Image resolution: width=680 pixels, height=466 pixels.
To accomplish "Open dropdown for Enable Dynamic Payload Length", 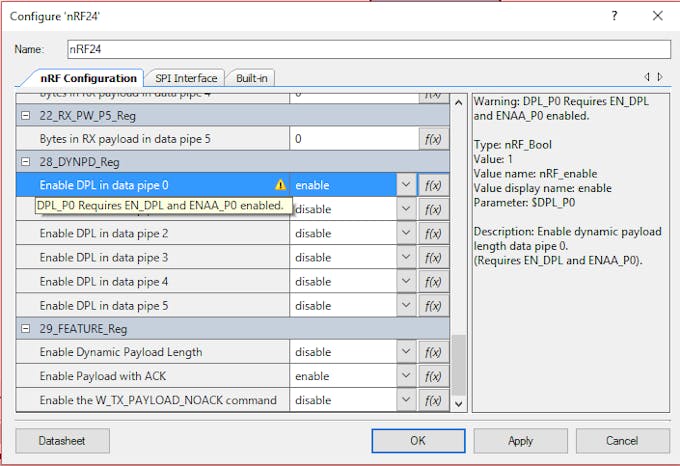I will tap(406, 352).
